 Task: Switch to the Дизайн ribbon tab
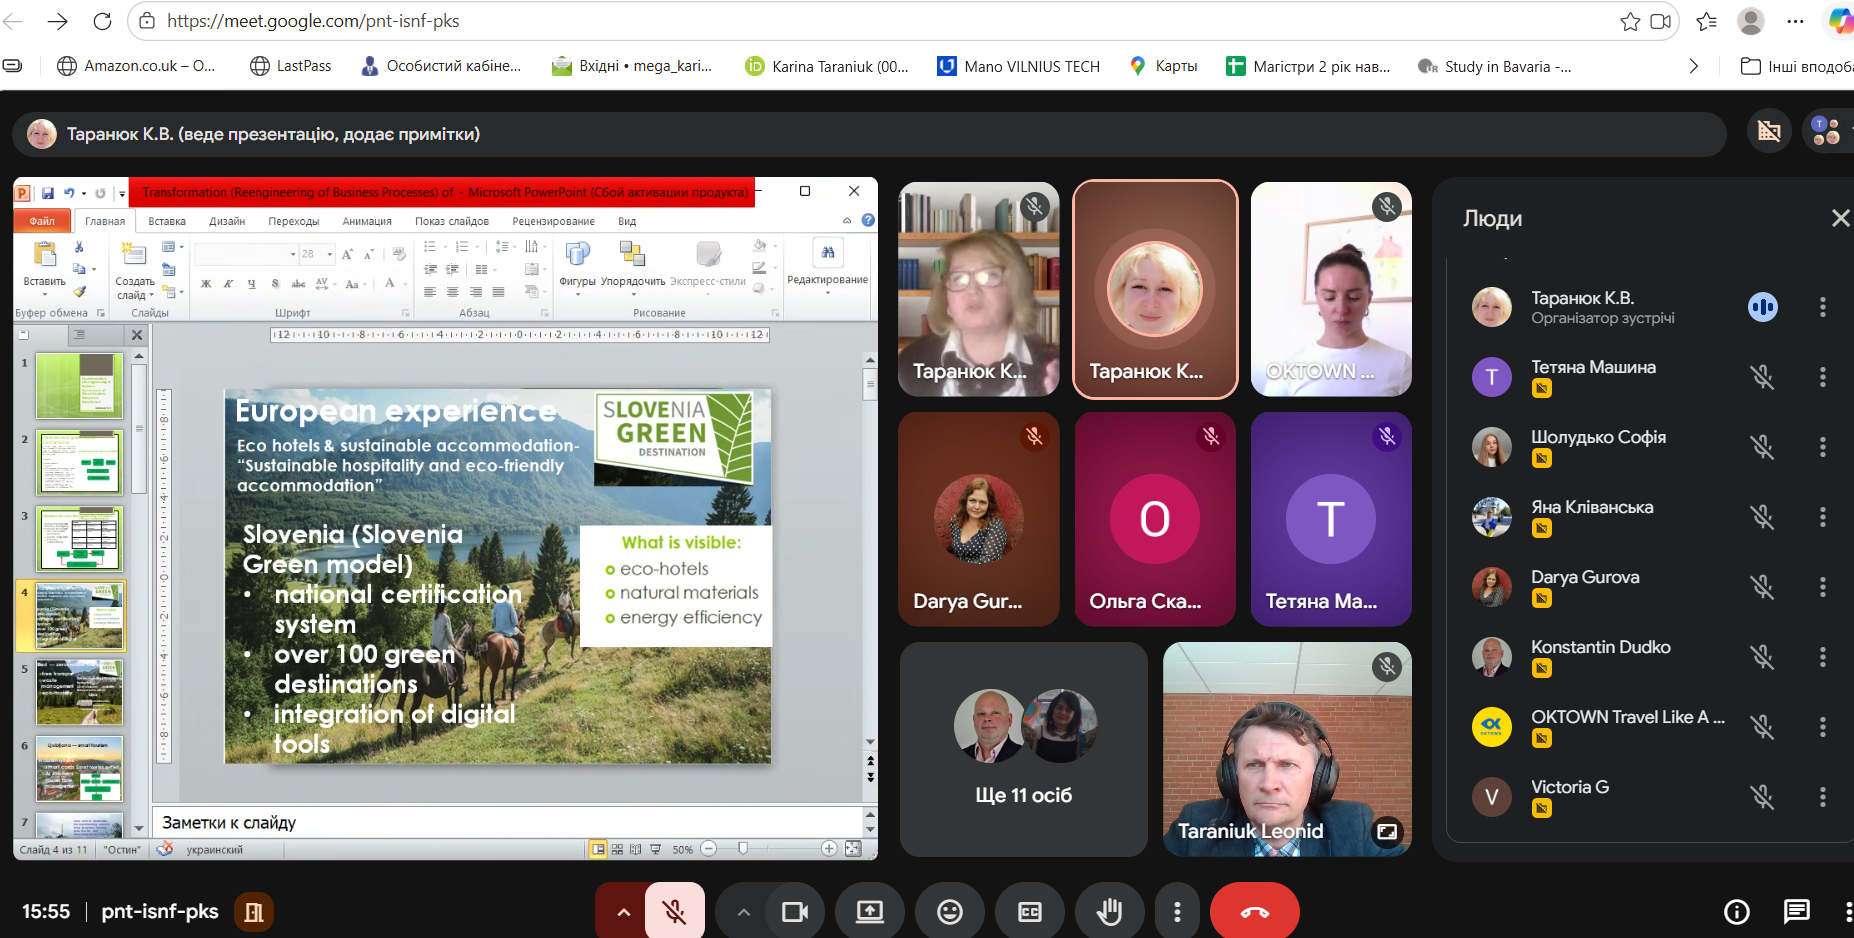227,221
